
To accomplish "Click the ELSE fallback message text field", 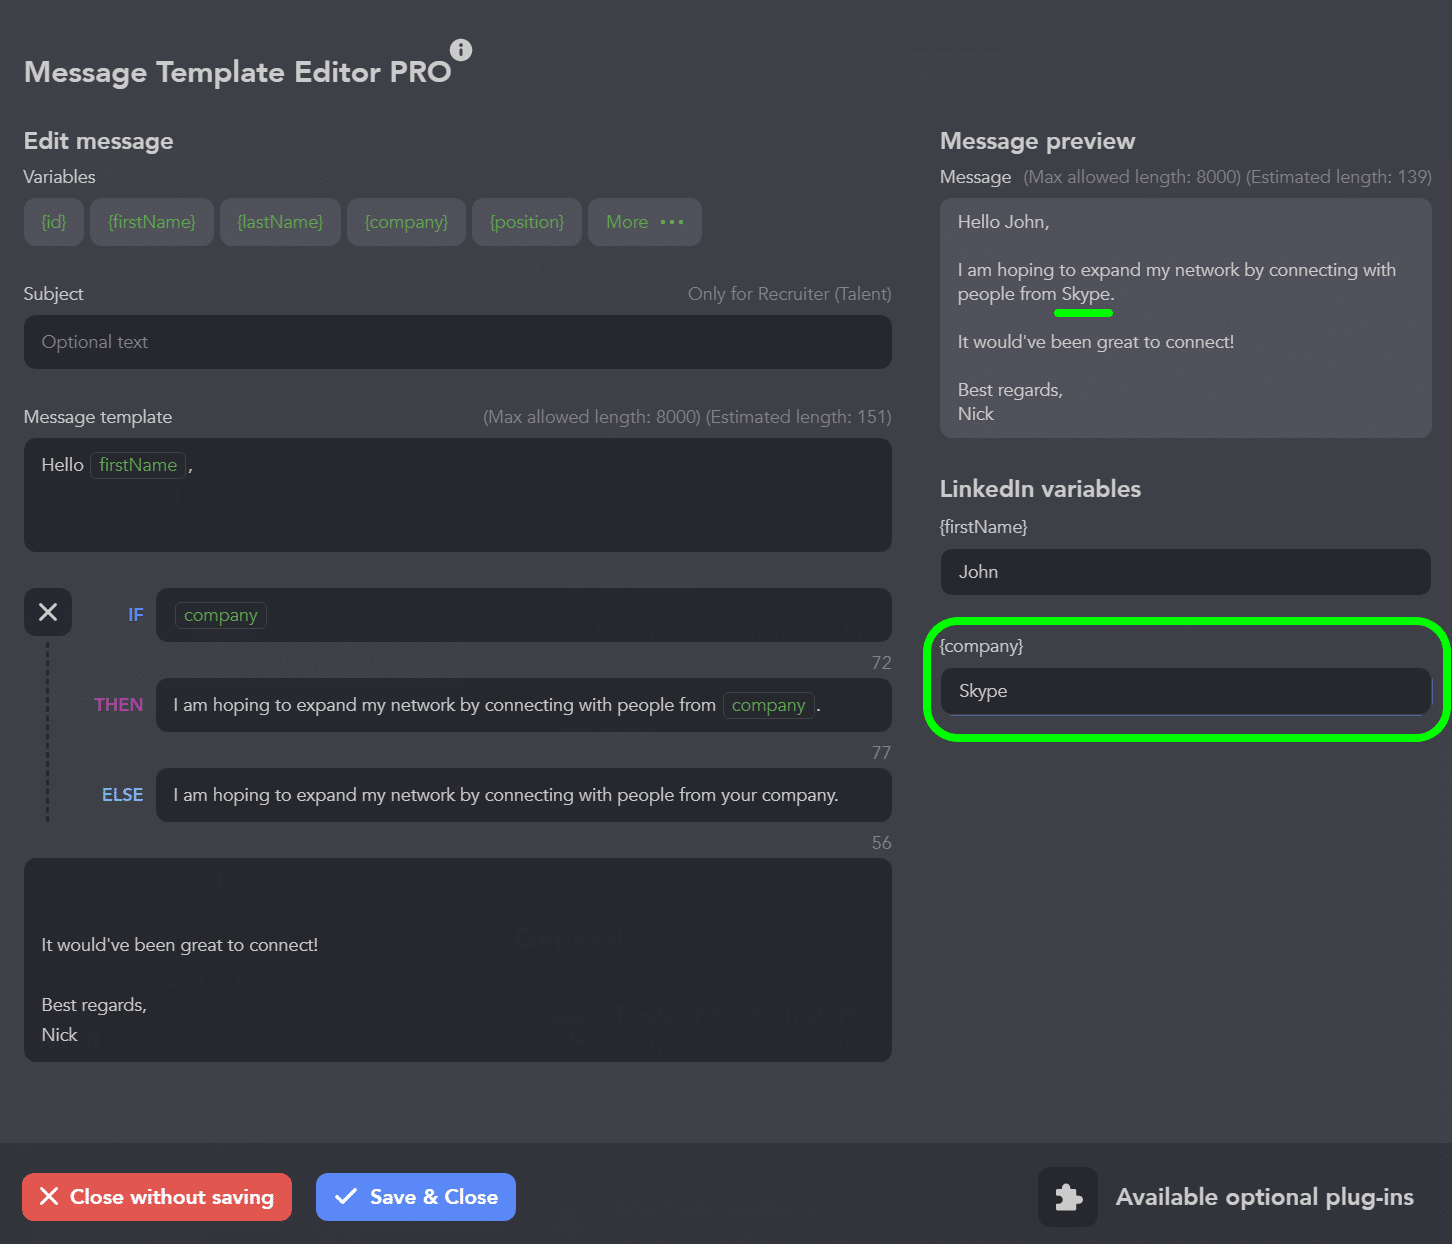I will tap(524, 795).
